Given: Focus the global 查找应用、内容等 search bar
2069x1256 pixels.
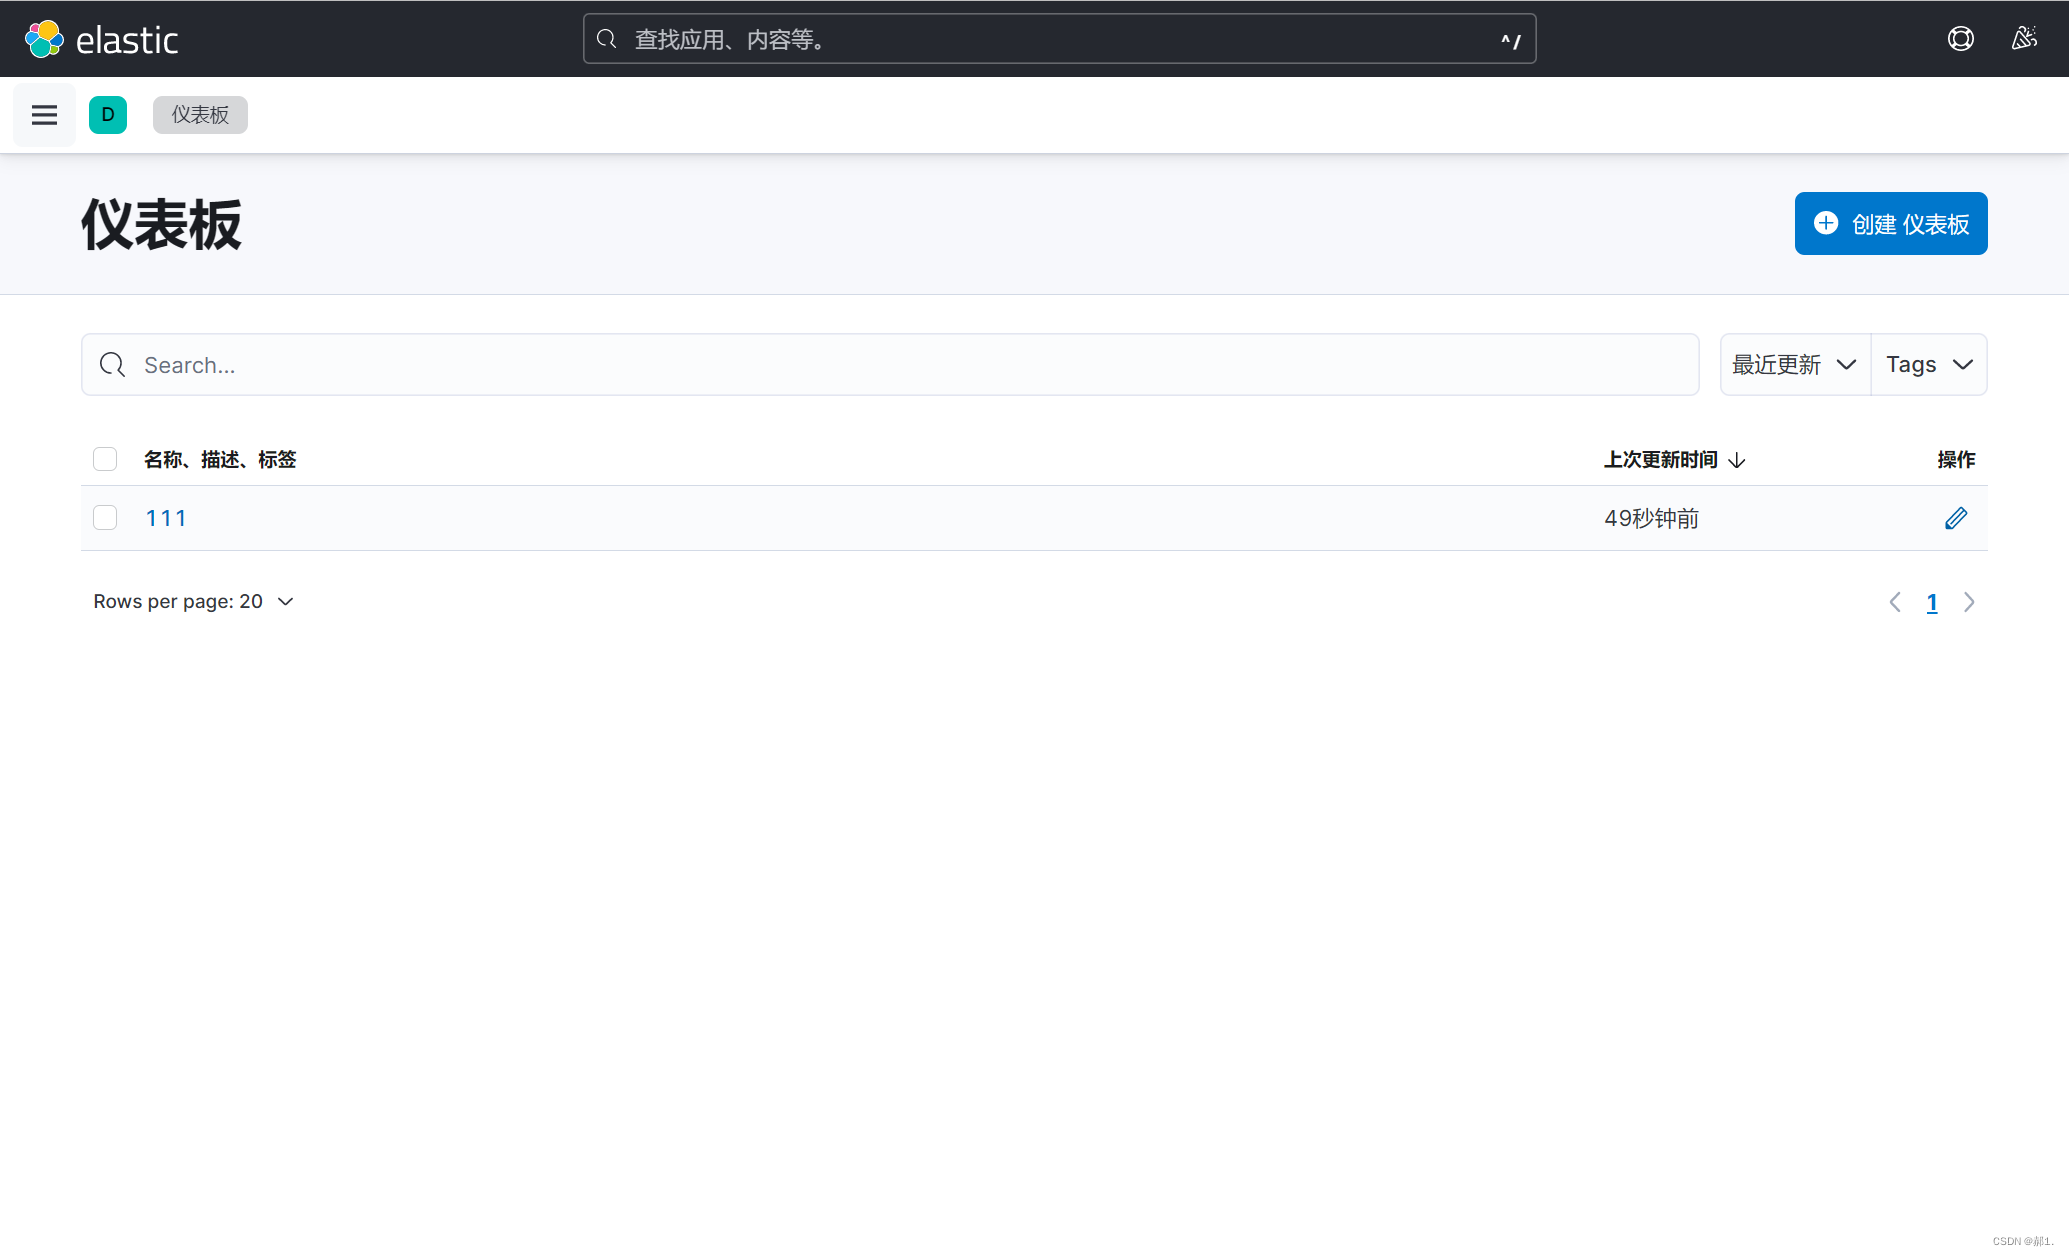Looking at the screenshot, I should [x=1060, y=39].
